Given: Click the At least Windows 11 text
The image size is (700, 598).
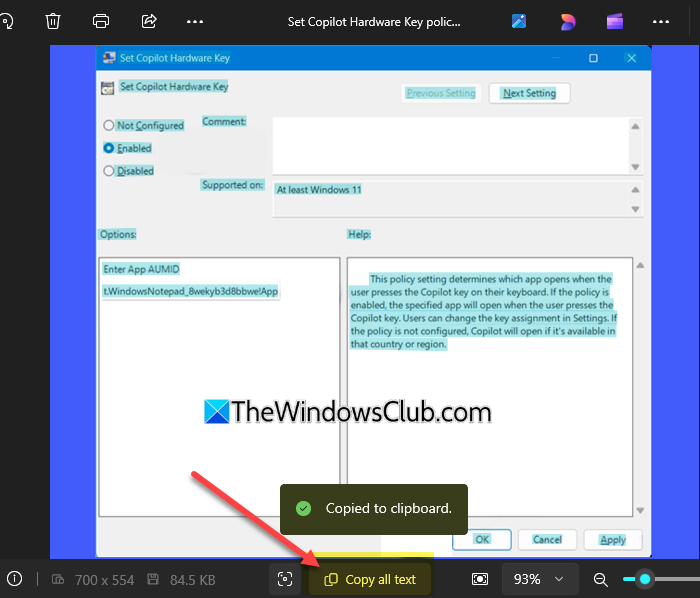Looking at the screenshot, I should pos(319,190).
